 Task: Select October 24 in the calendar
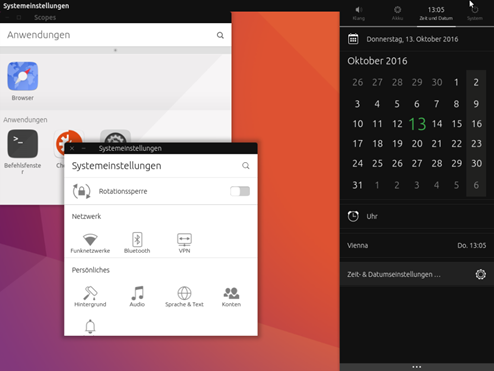(357, 163)
